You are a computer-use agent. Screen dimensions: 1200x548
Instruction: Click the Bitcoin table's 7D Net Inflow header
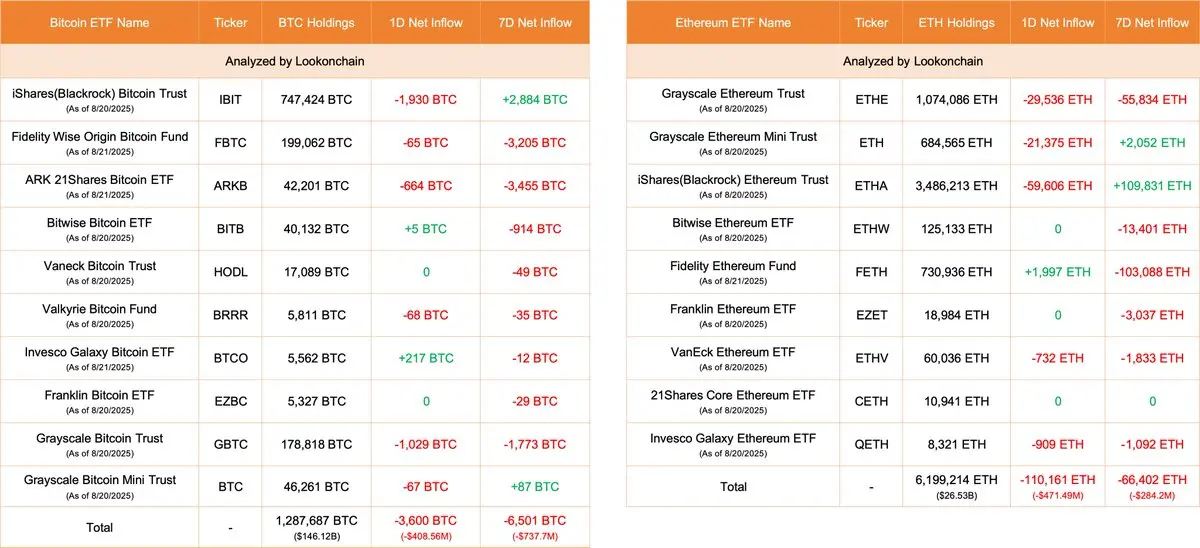point(534,22)
